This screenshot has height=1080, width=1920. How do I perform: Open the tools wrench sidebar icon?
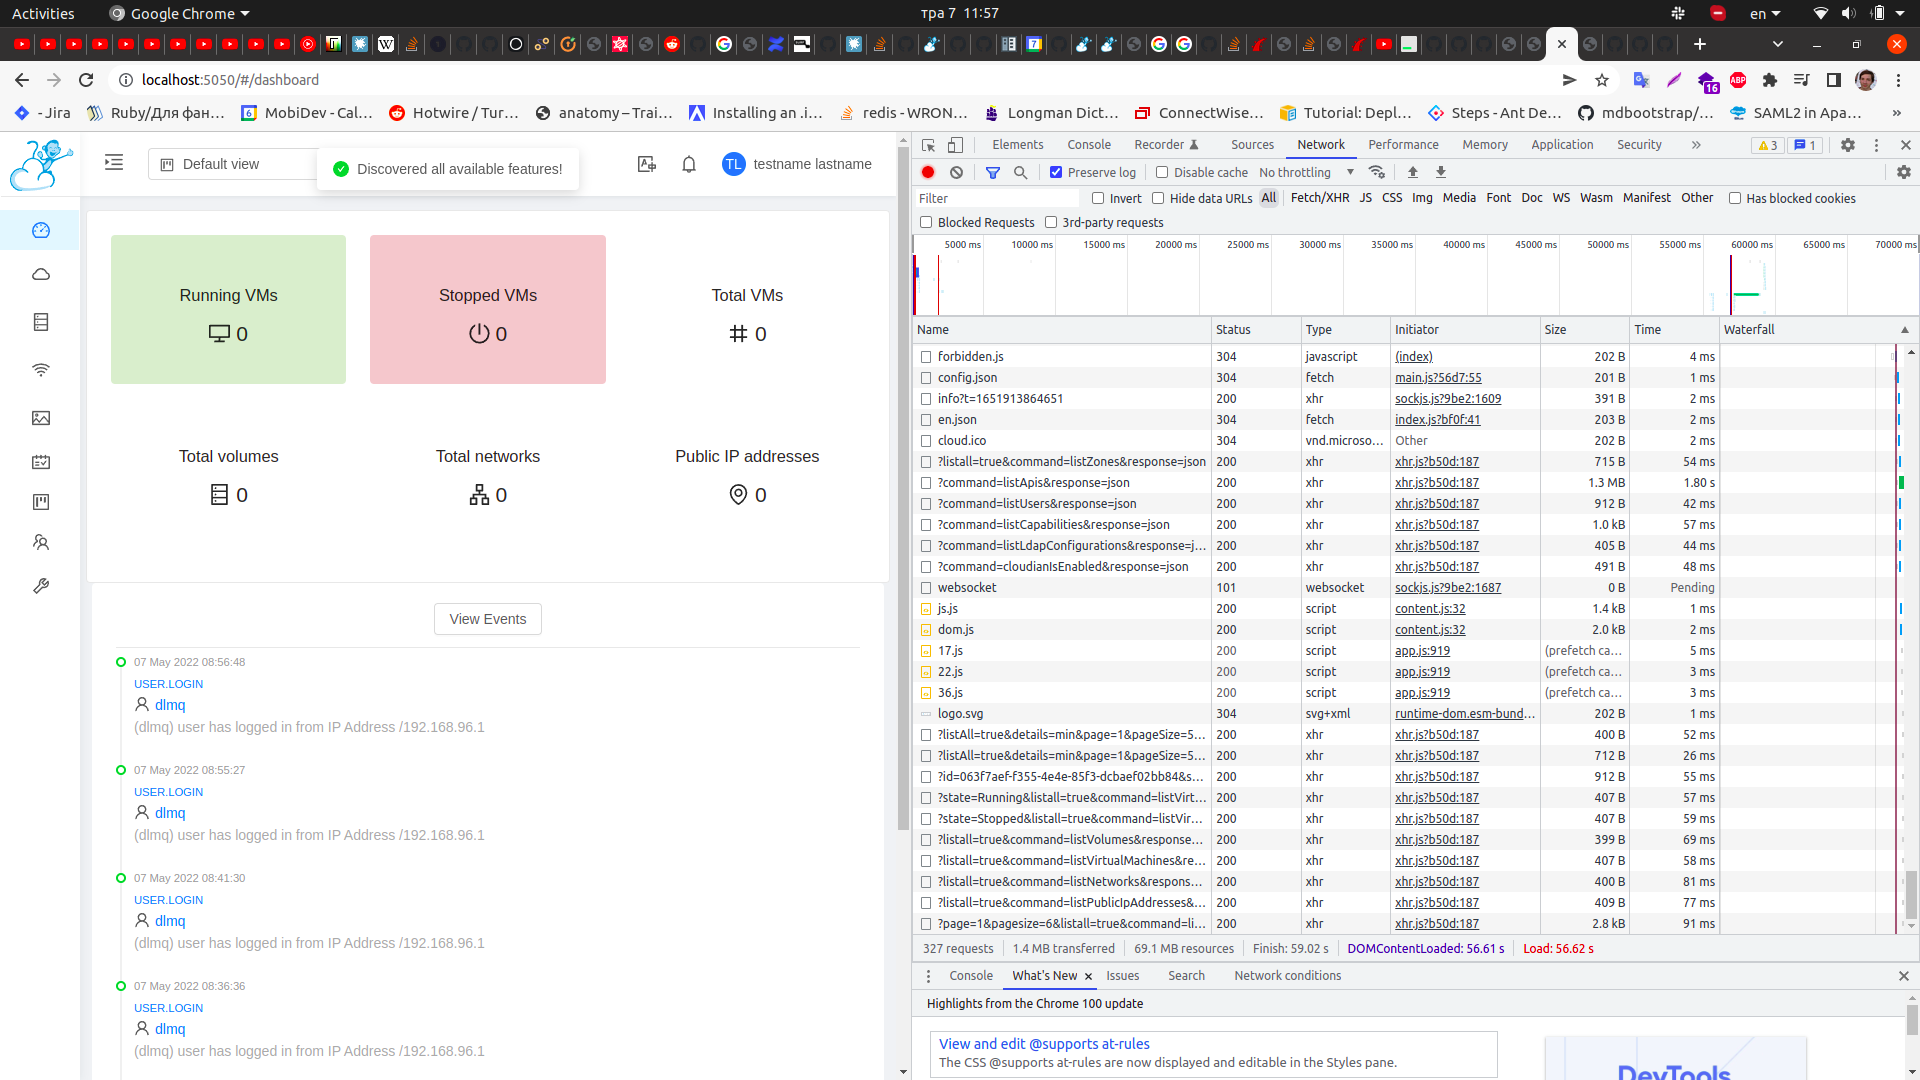coord(41,586)
